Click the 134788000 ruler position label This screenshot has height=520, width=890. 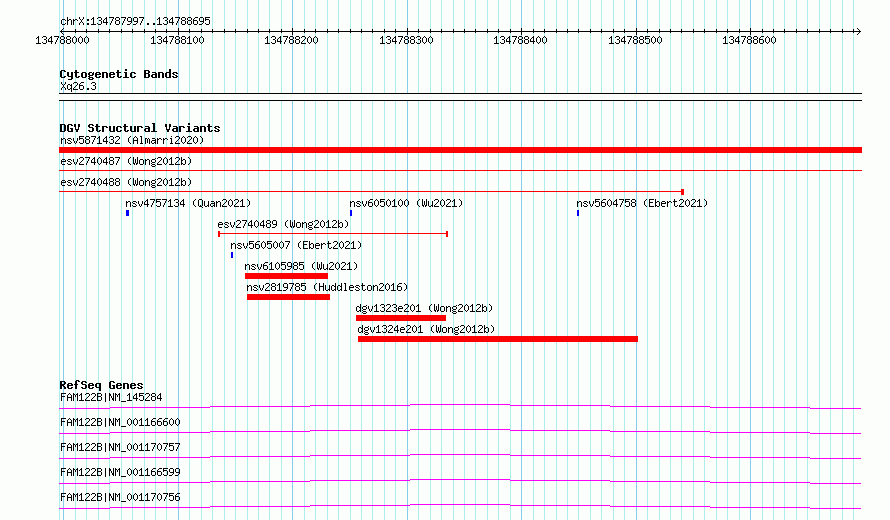pos(62,40)
